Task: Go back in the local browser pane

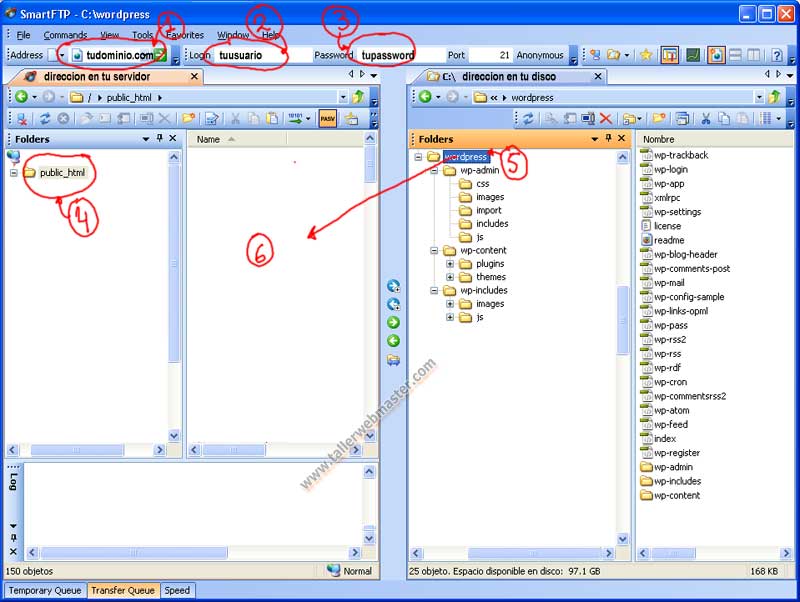Action: pyautogui.click(x=425, y=96)
